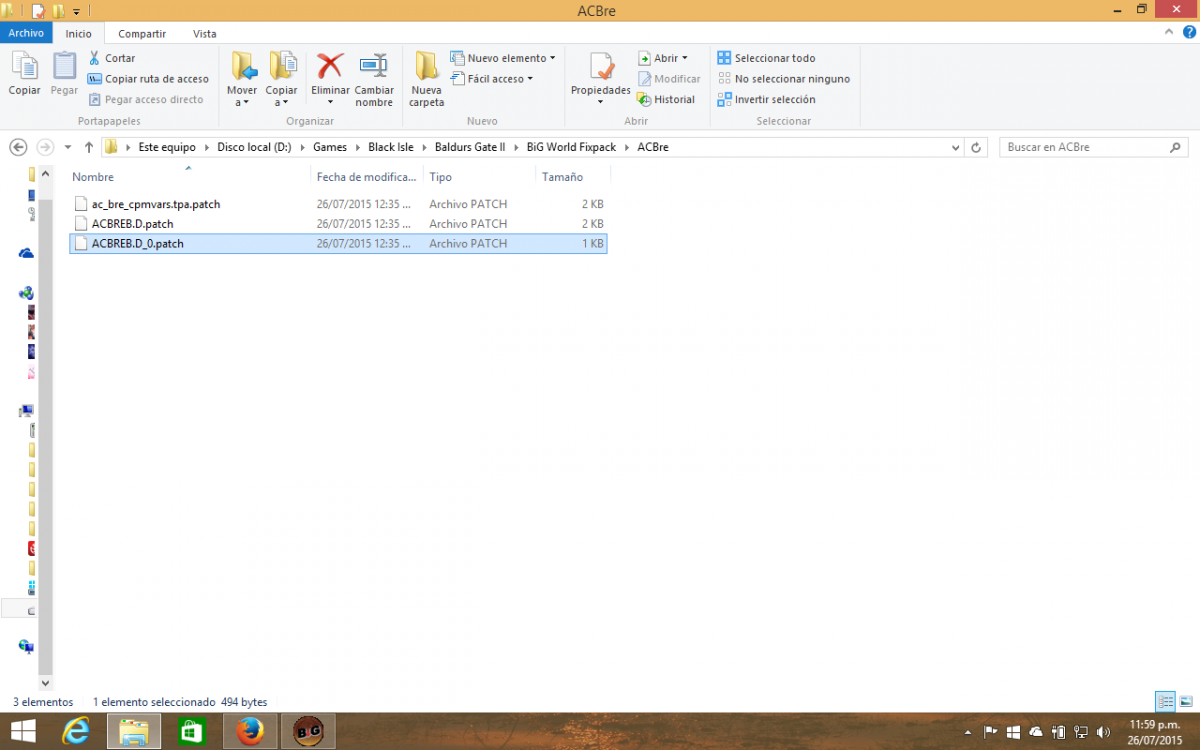The image size is (1200, 750).
Task: Create a Nueva carpeta
Action: coord(427,80)
